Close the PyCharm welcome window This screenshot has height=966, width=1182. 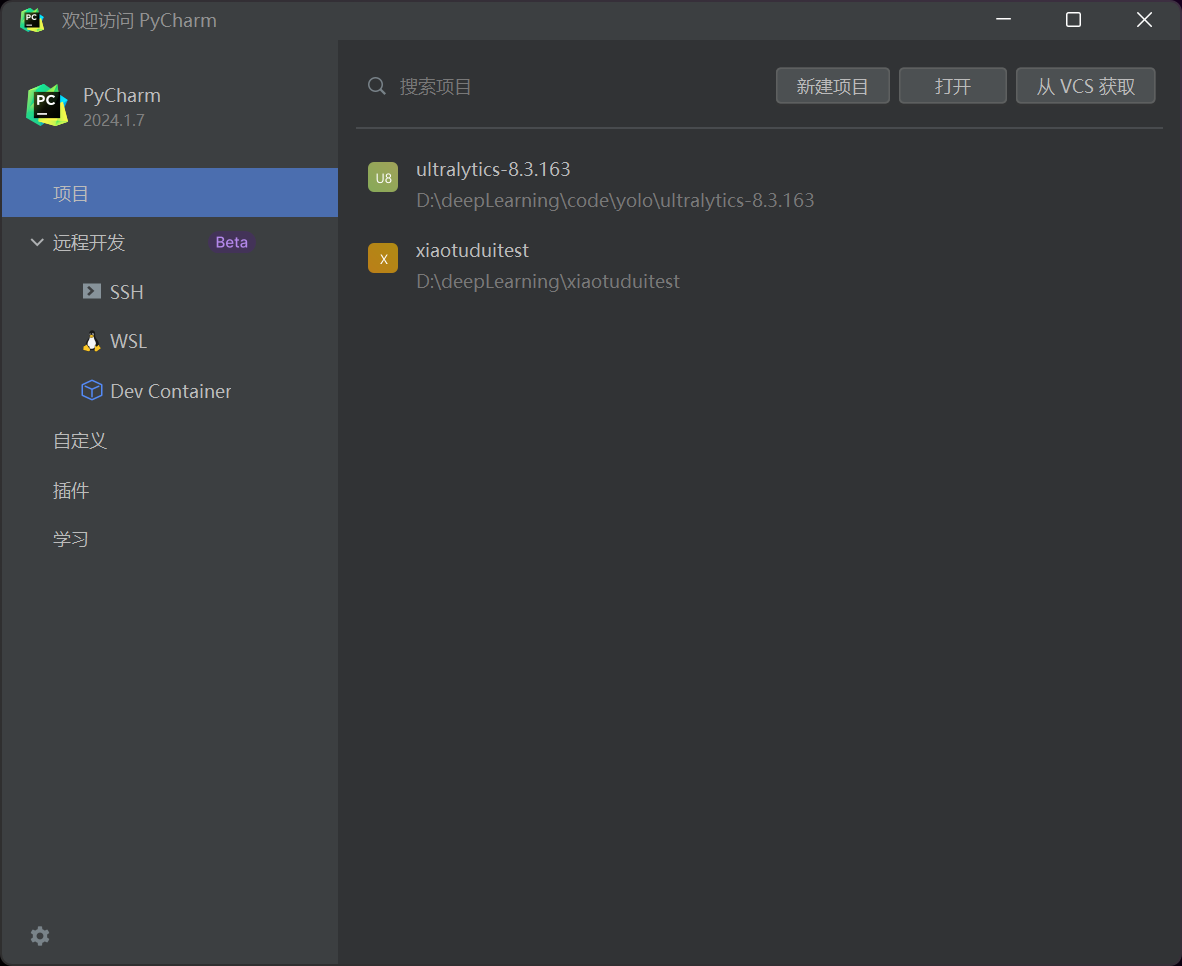tap(1144, 20)
